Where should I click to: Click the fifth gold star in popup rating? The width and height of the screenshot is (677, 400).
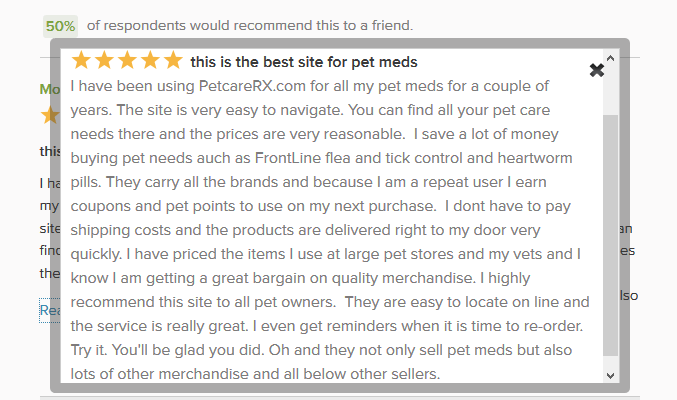point(173,60)
